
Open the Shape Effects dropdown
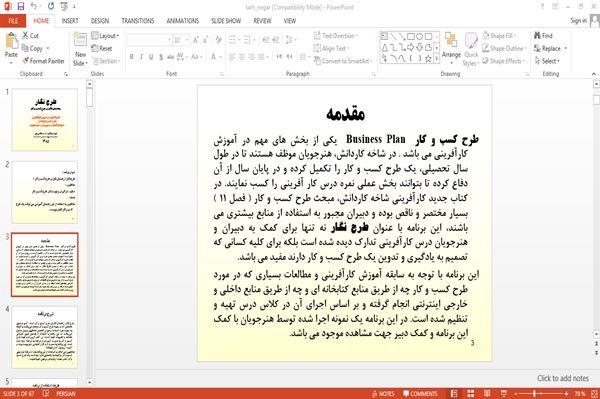[504, 61]
